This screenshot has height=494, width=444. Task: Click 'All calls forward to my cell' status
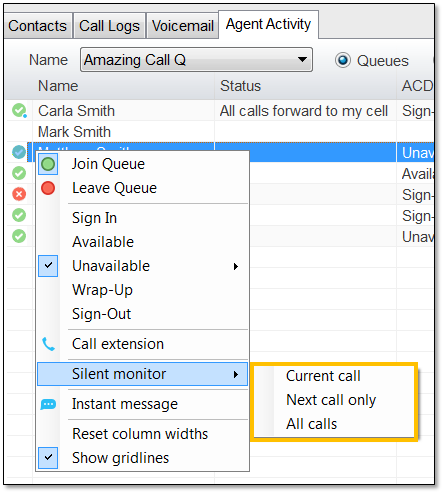click(304, 111)
